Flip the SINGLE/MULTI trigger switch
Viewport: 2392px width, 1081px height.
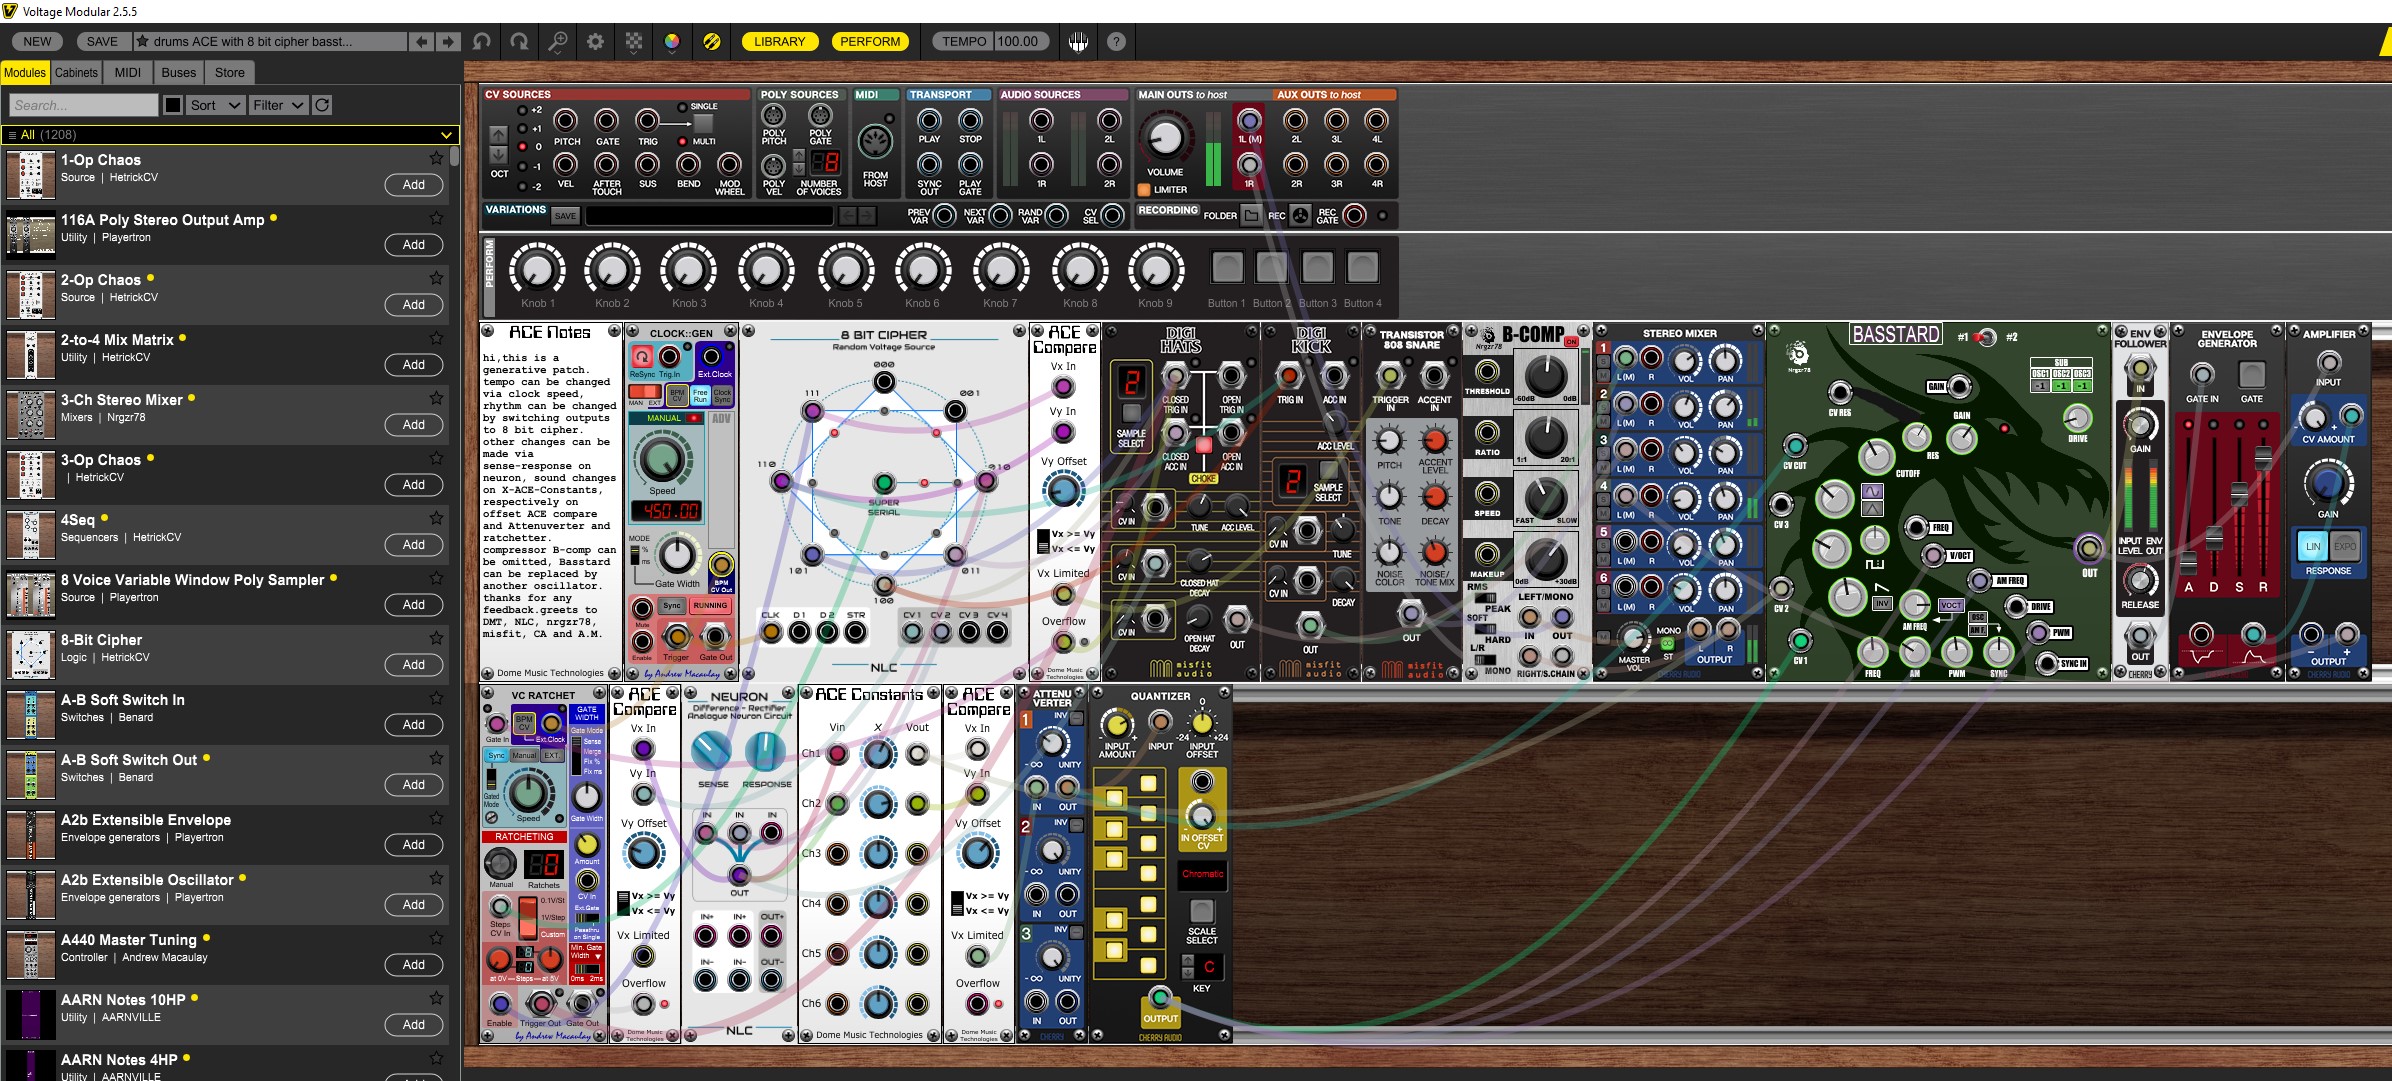coord(703,124)
